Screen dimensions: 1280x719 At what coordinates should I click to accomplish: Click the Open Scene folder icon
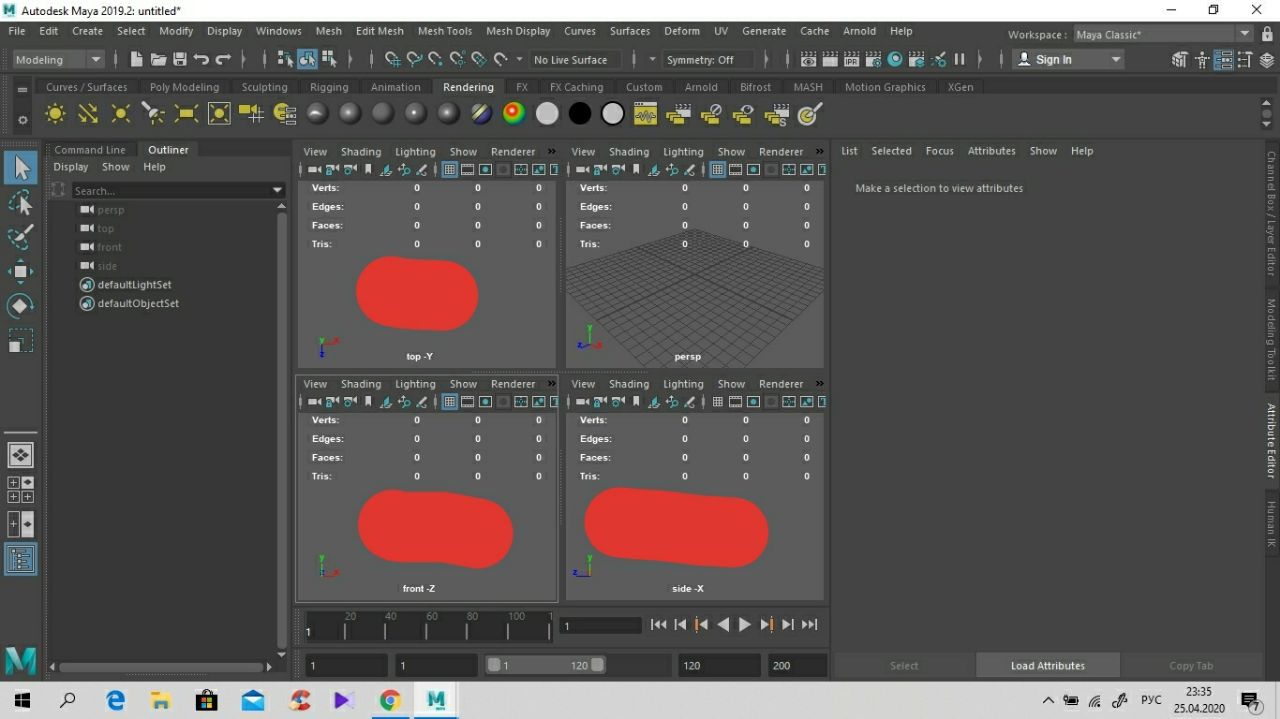click(158, 60)
